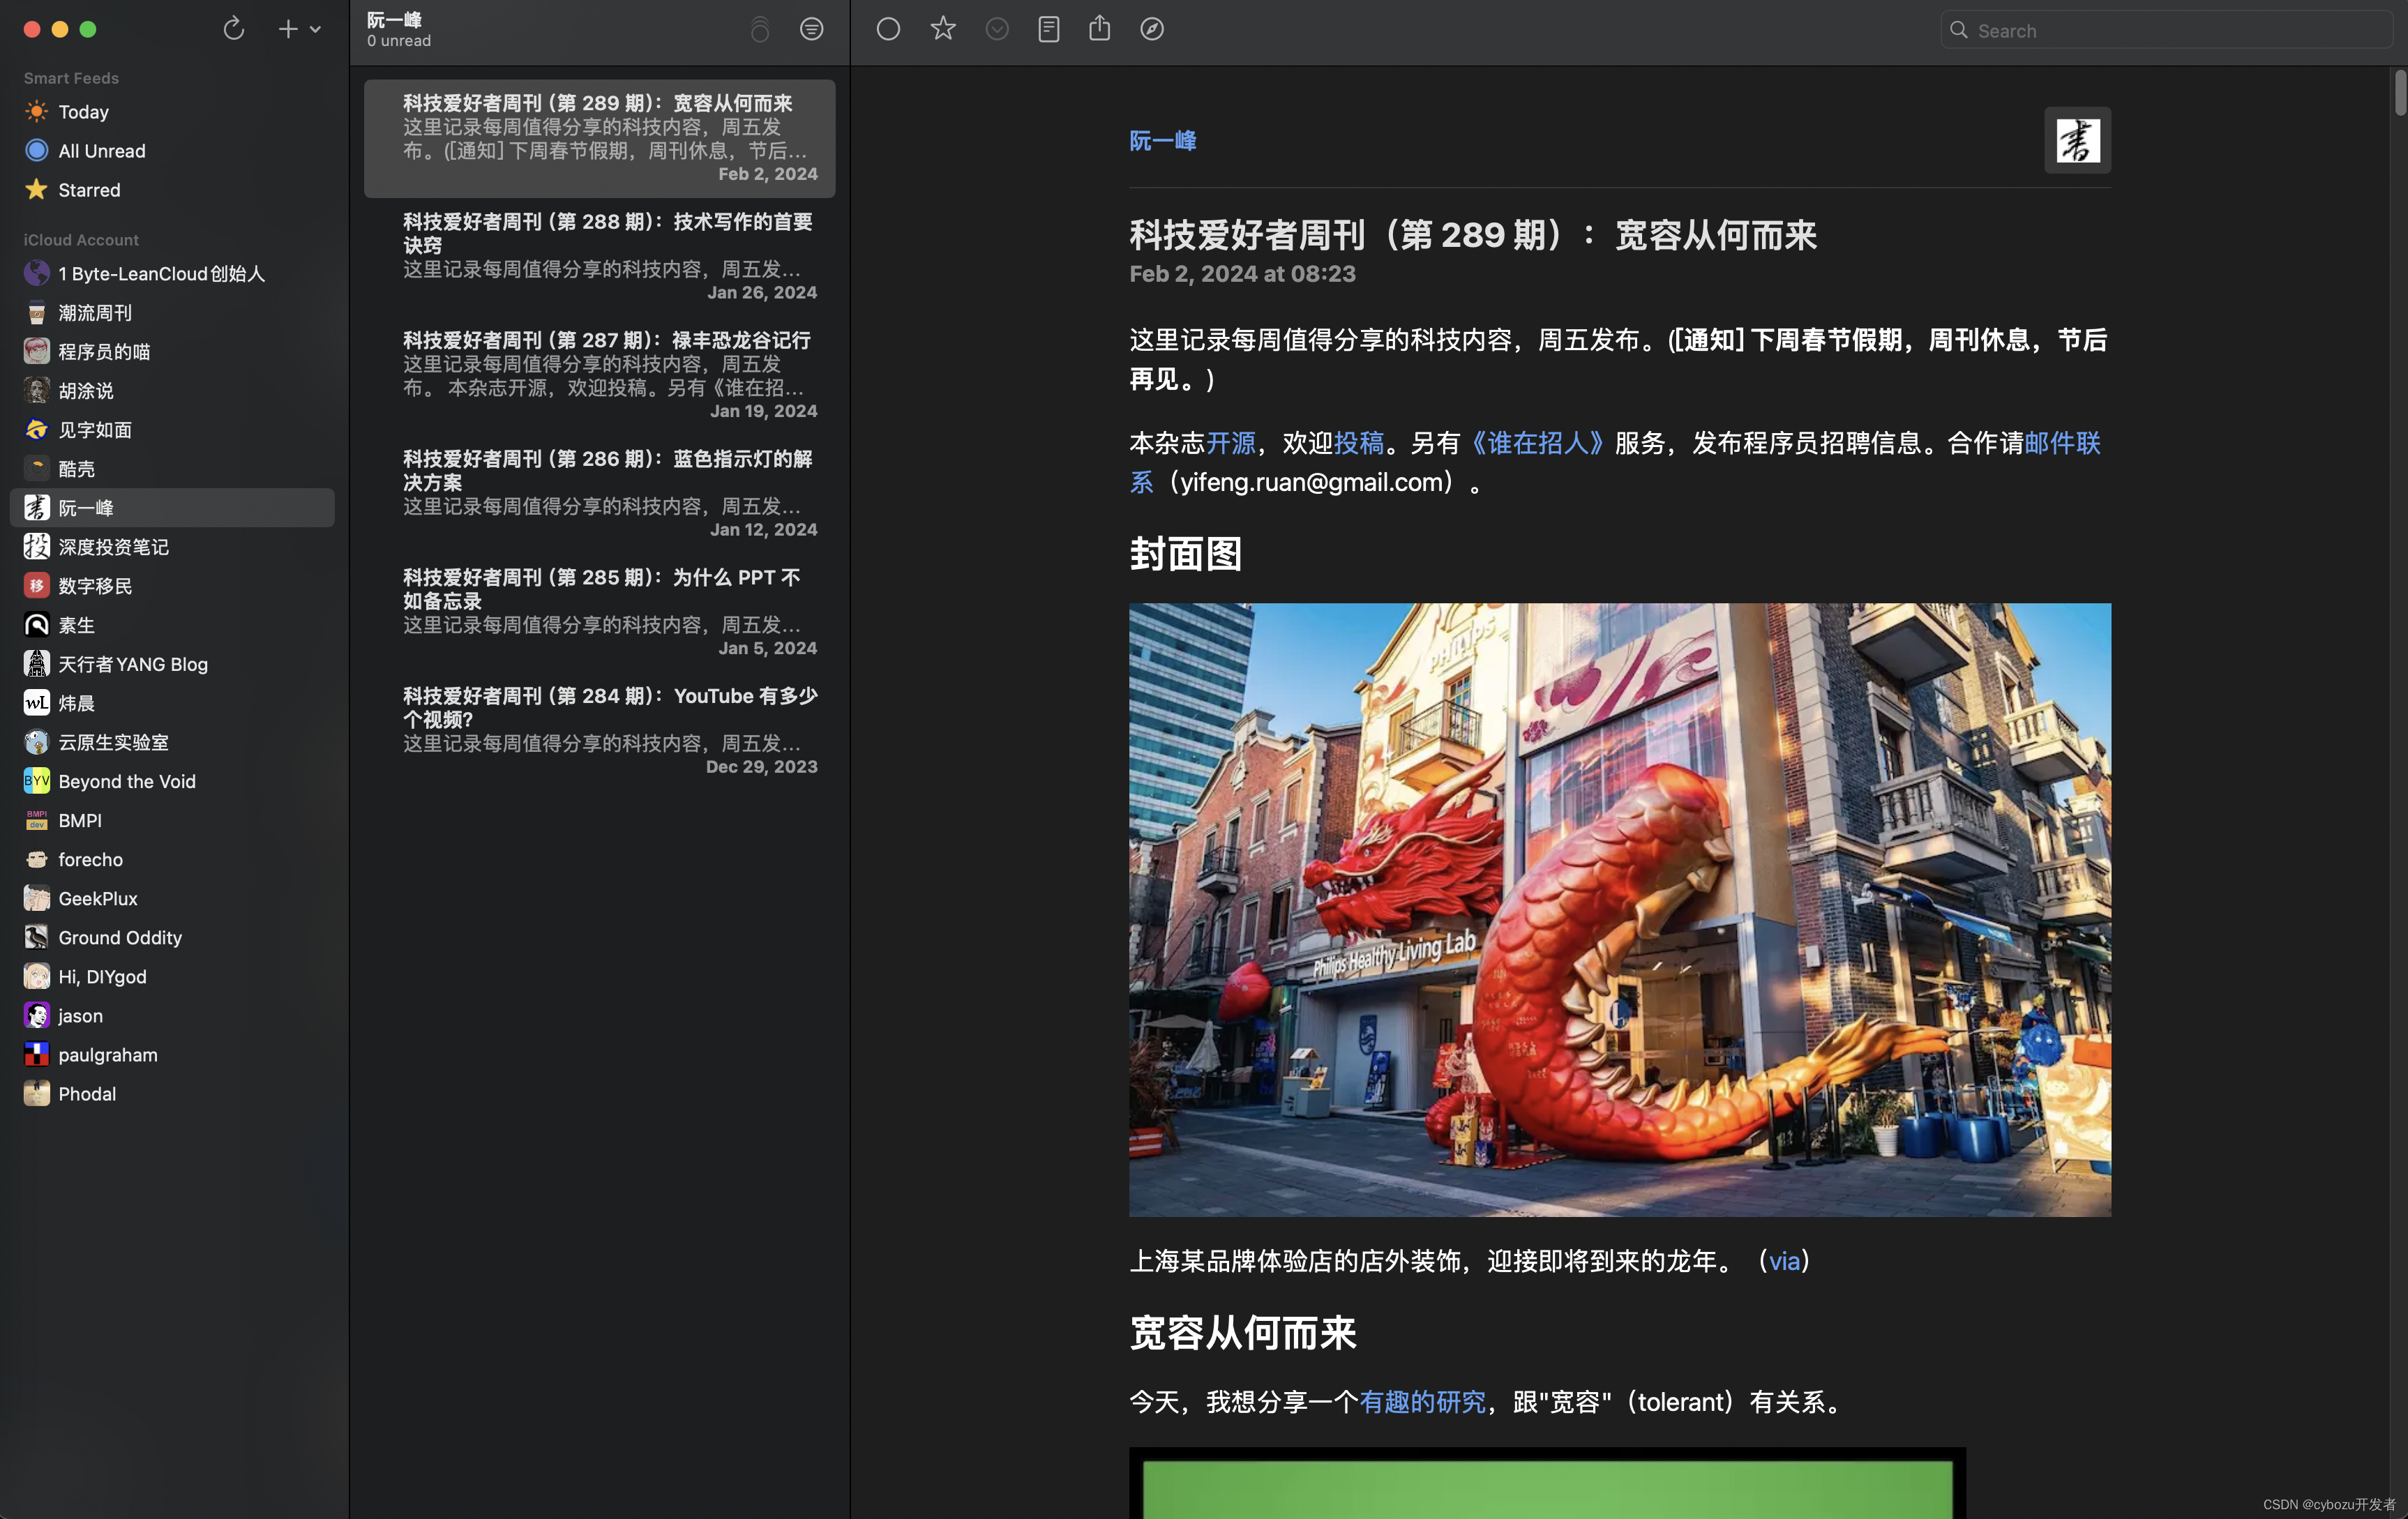Screen dimensions: 2408x1519
Task: Follow the 有趣的研究 link
Action: click(1422, 1402)
